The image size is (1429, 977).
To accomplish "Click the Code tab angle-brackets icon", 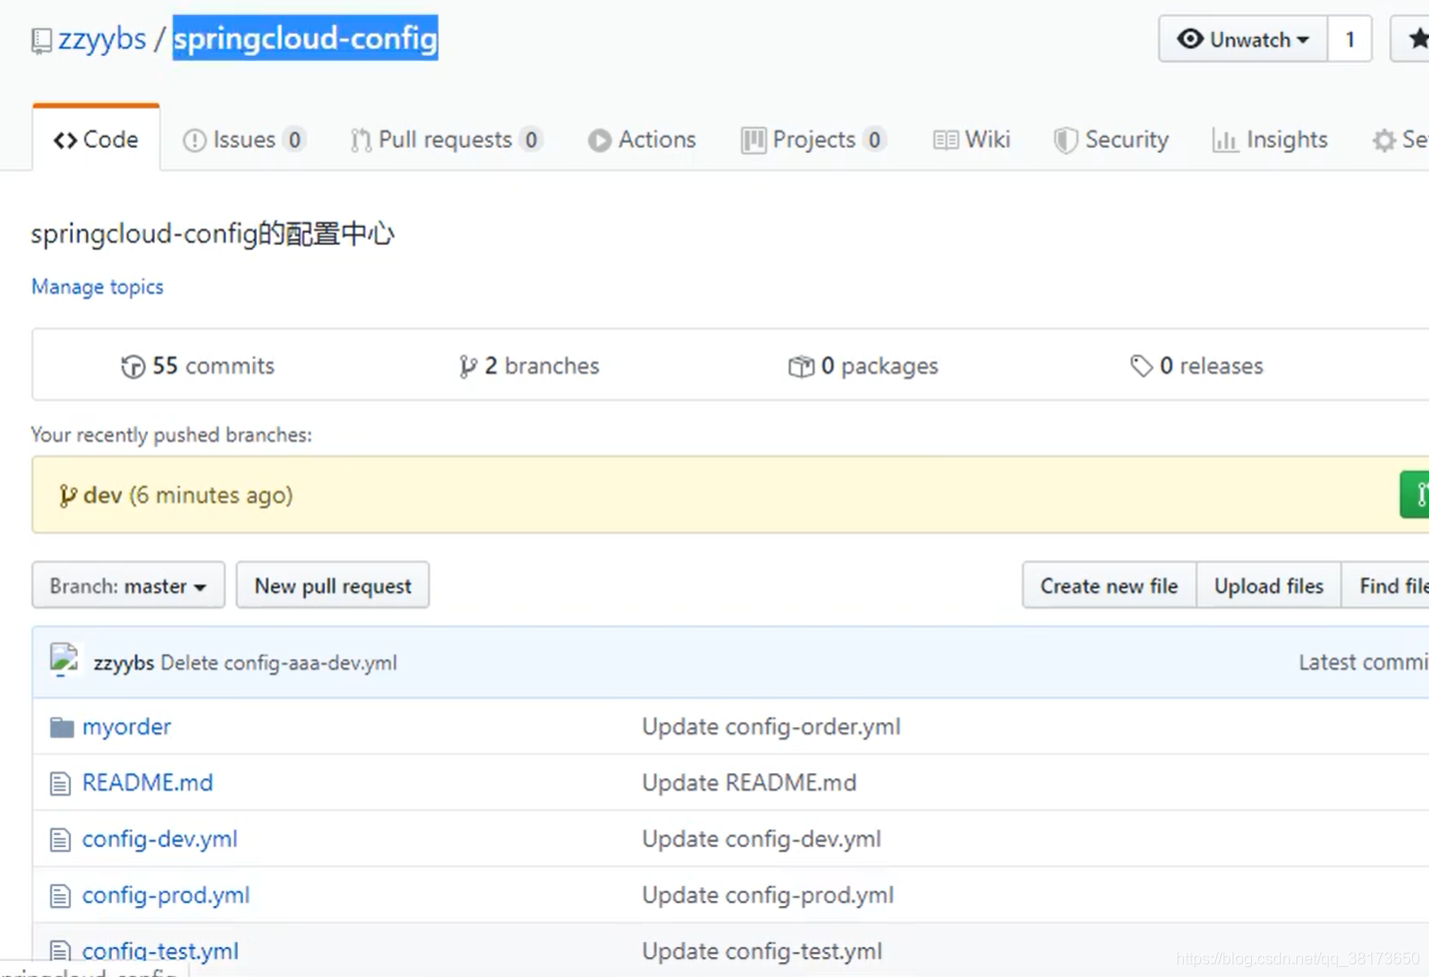I will tap(65, 140).
